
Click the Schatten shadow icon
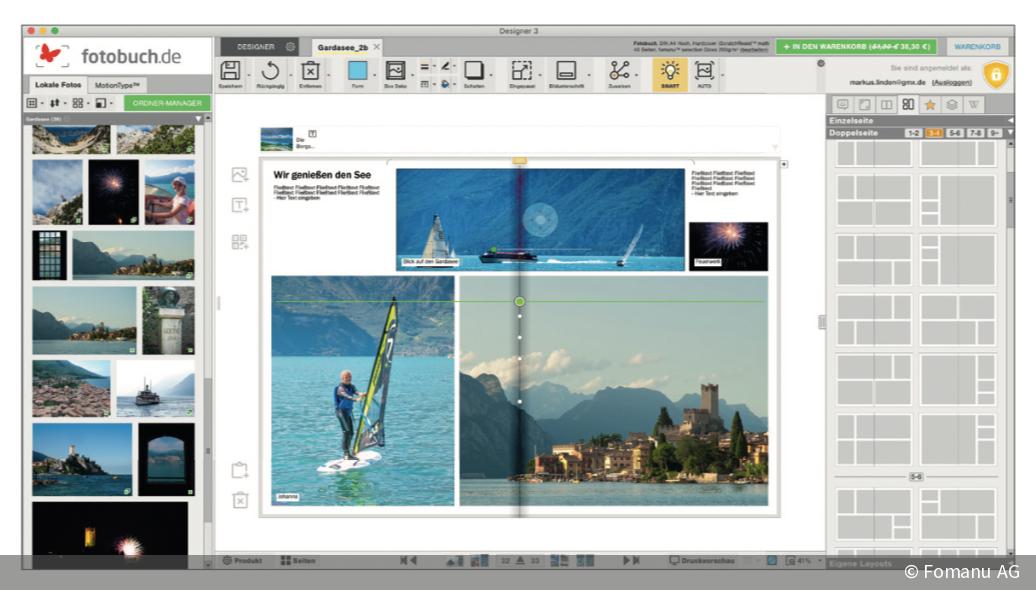tap(474, 71)
